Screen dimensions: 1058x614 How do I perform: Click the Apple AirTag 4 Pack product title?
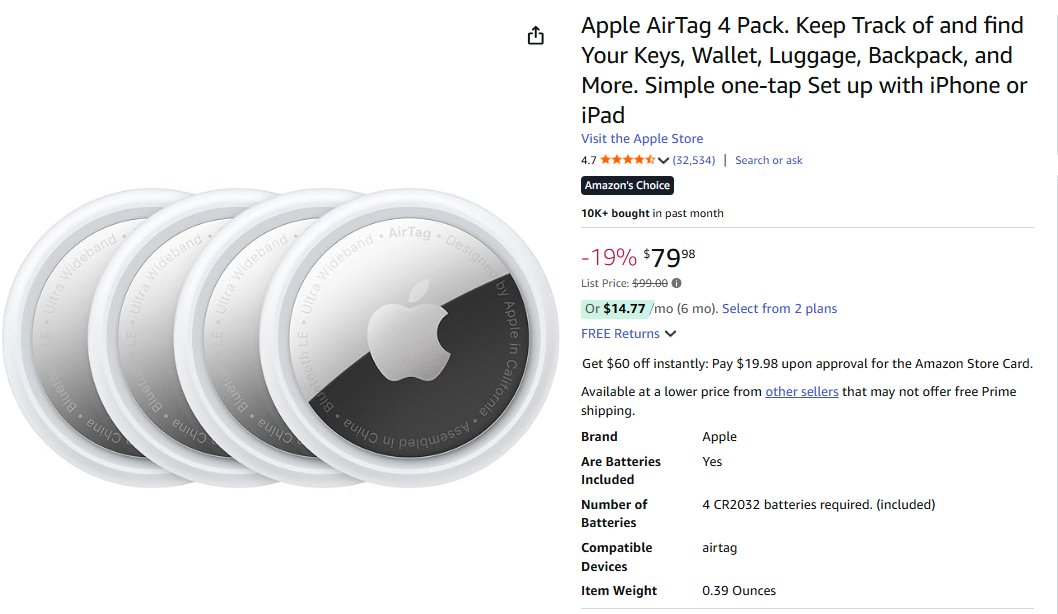[x=804, y=70]
